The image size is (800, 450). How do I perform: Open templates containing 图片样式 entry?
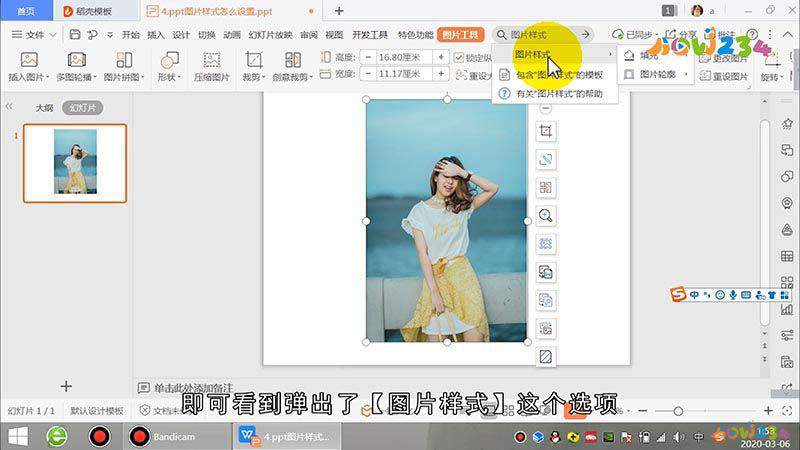[555, 75]
